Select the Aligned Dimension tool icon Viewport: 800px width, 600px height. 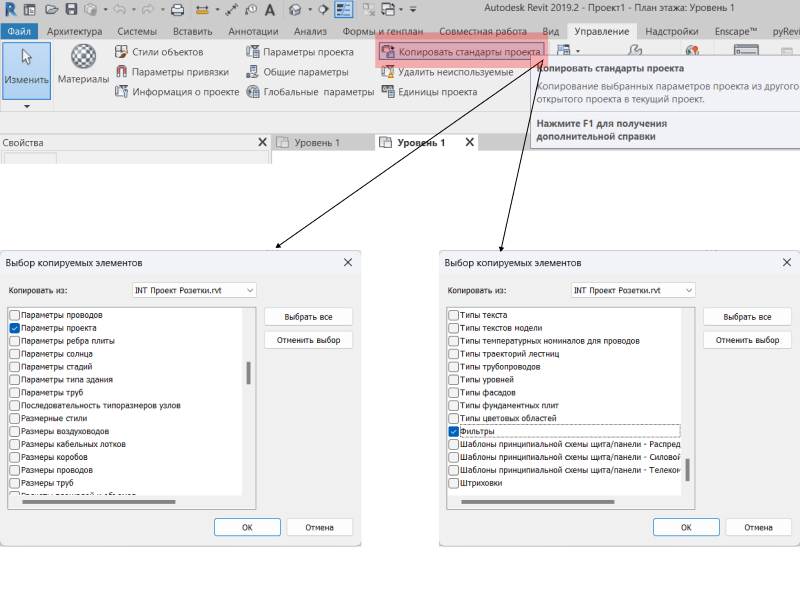pyautogui.click(x=232, y=9)
